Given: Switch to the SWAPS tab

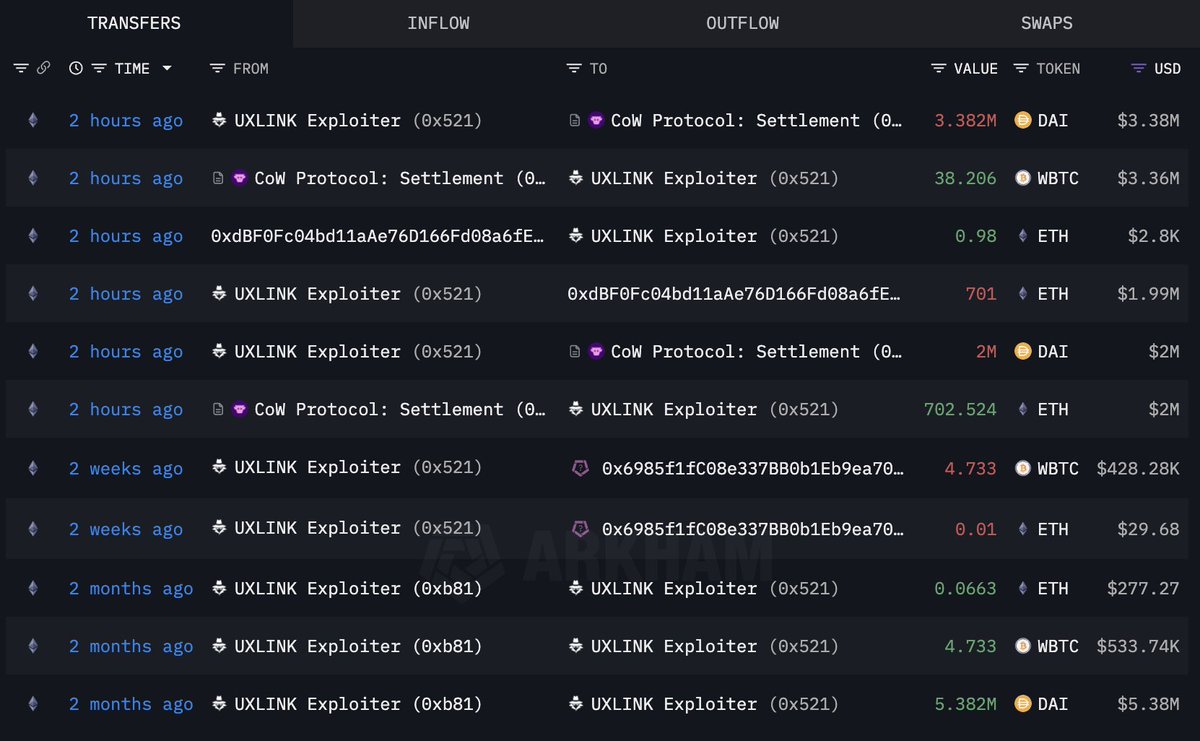Looking at the screenshot, I should coord(1046,23).
